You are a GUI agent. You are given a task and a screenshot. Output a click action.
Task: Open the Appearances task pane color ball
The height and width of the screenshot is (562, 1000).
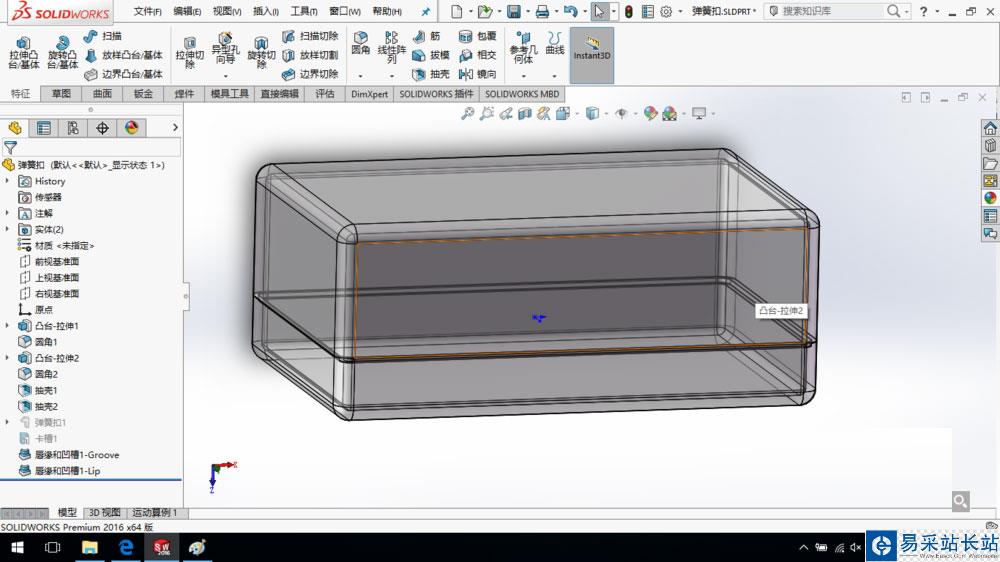(990, 198)
